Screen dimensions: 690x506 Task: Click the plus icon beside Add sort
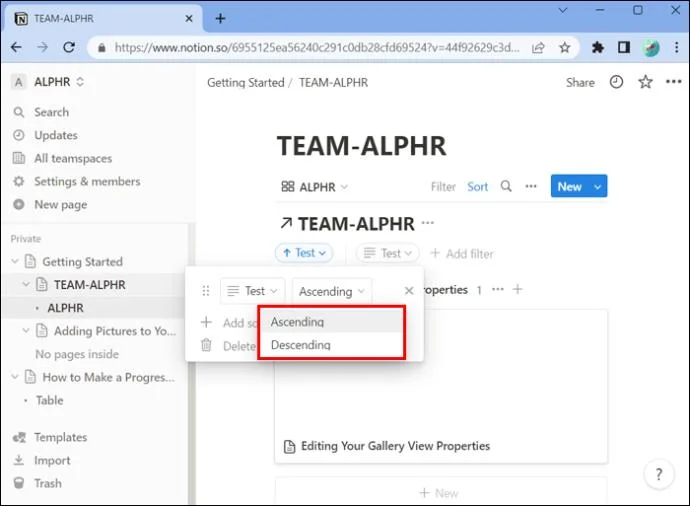click(206, 323)
